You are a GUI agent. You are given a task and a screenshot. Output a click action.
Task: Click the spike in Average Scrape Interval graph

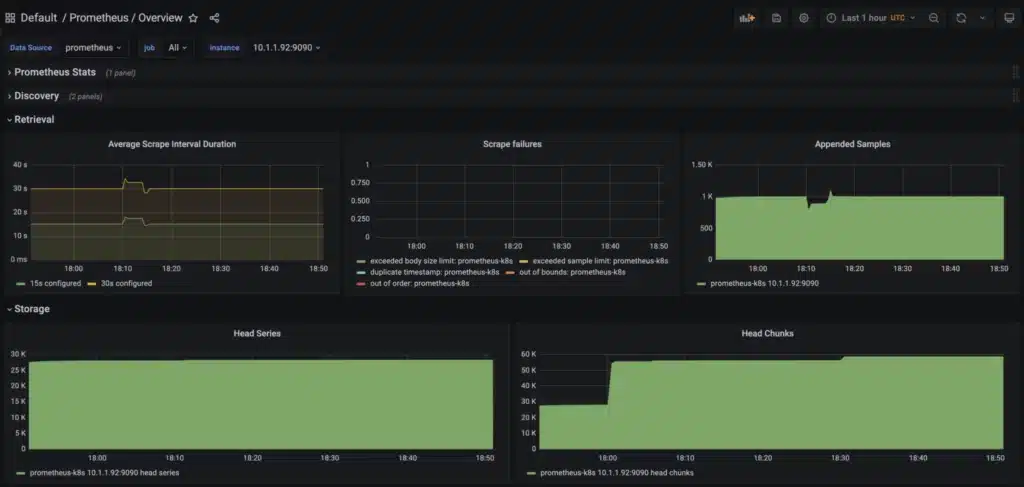pyautogui.click(x=125, y=180)
